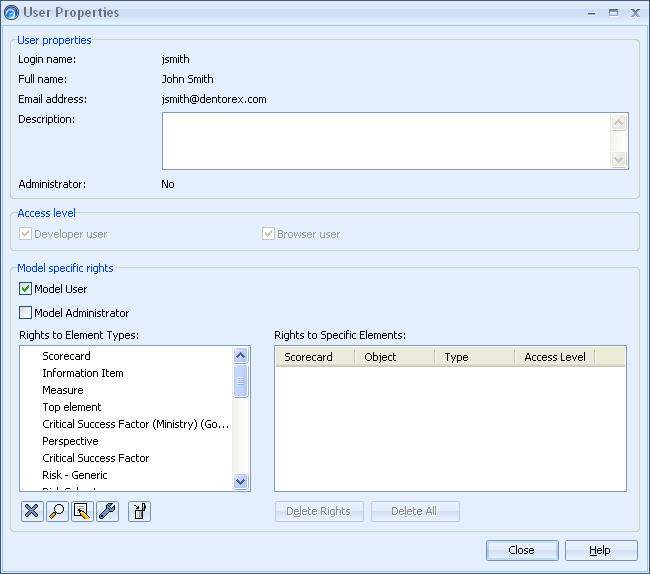The image size is (650, 574).
Task: Click the Administrator value No
Action: [x=168, y=184]
